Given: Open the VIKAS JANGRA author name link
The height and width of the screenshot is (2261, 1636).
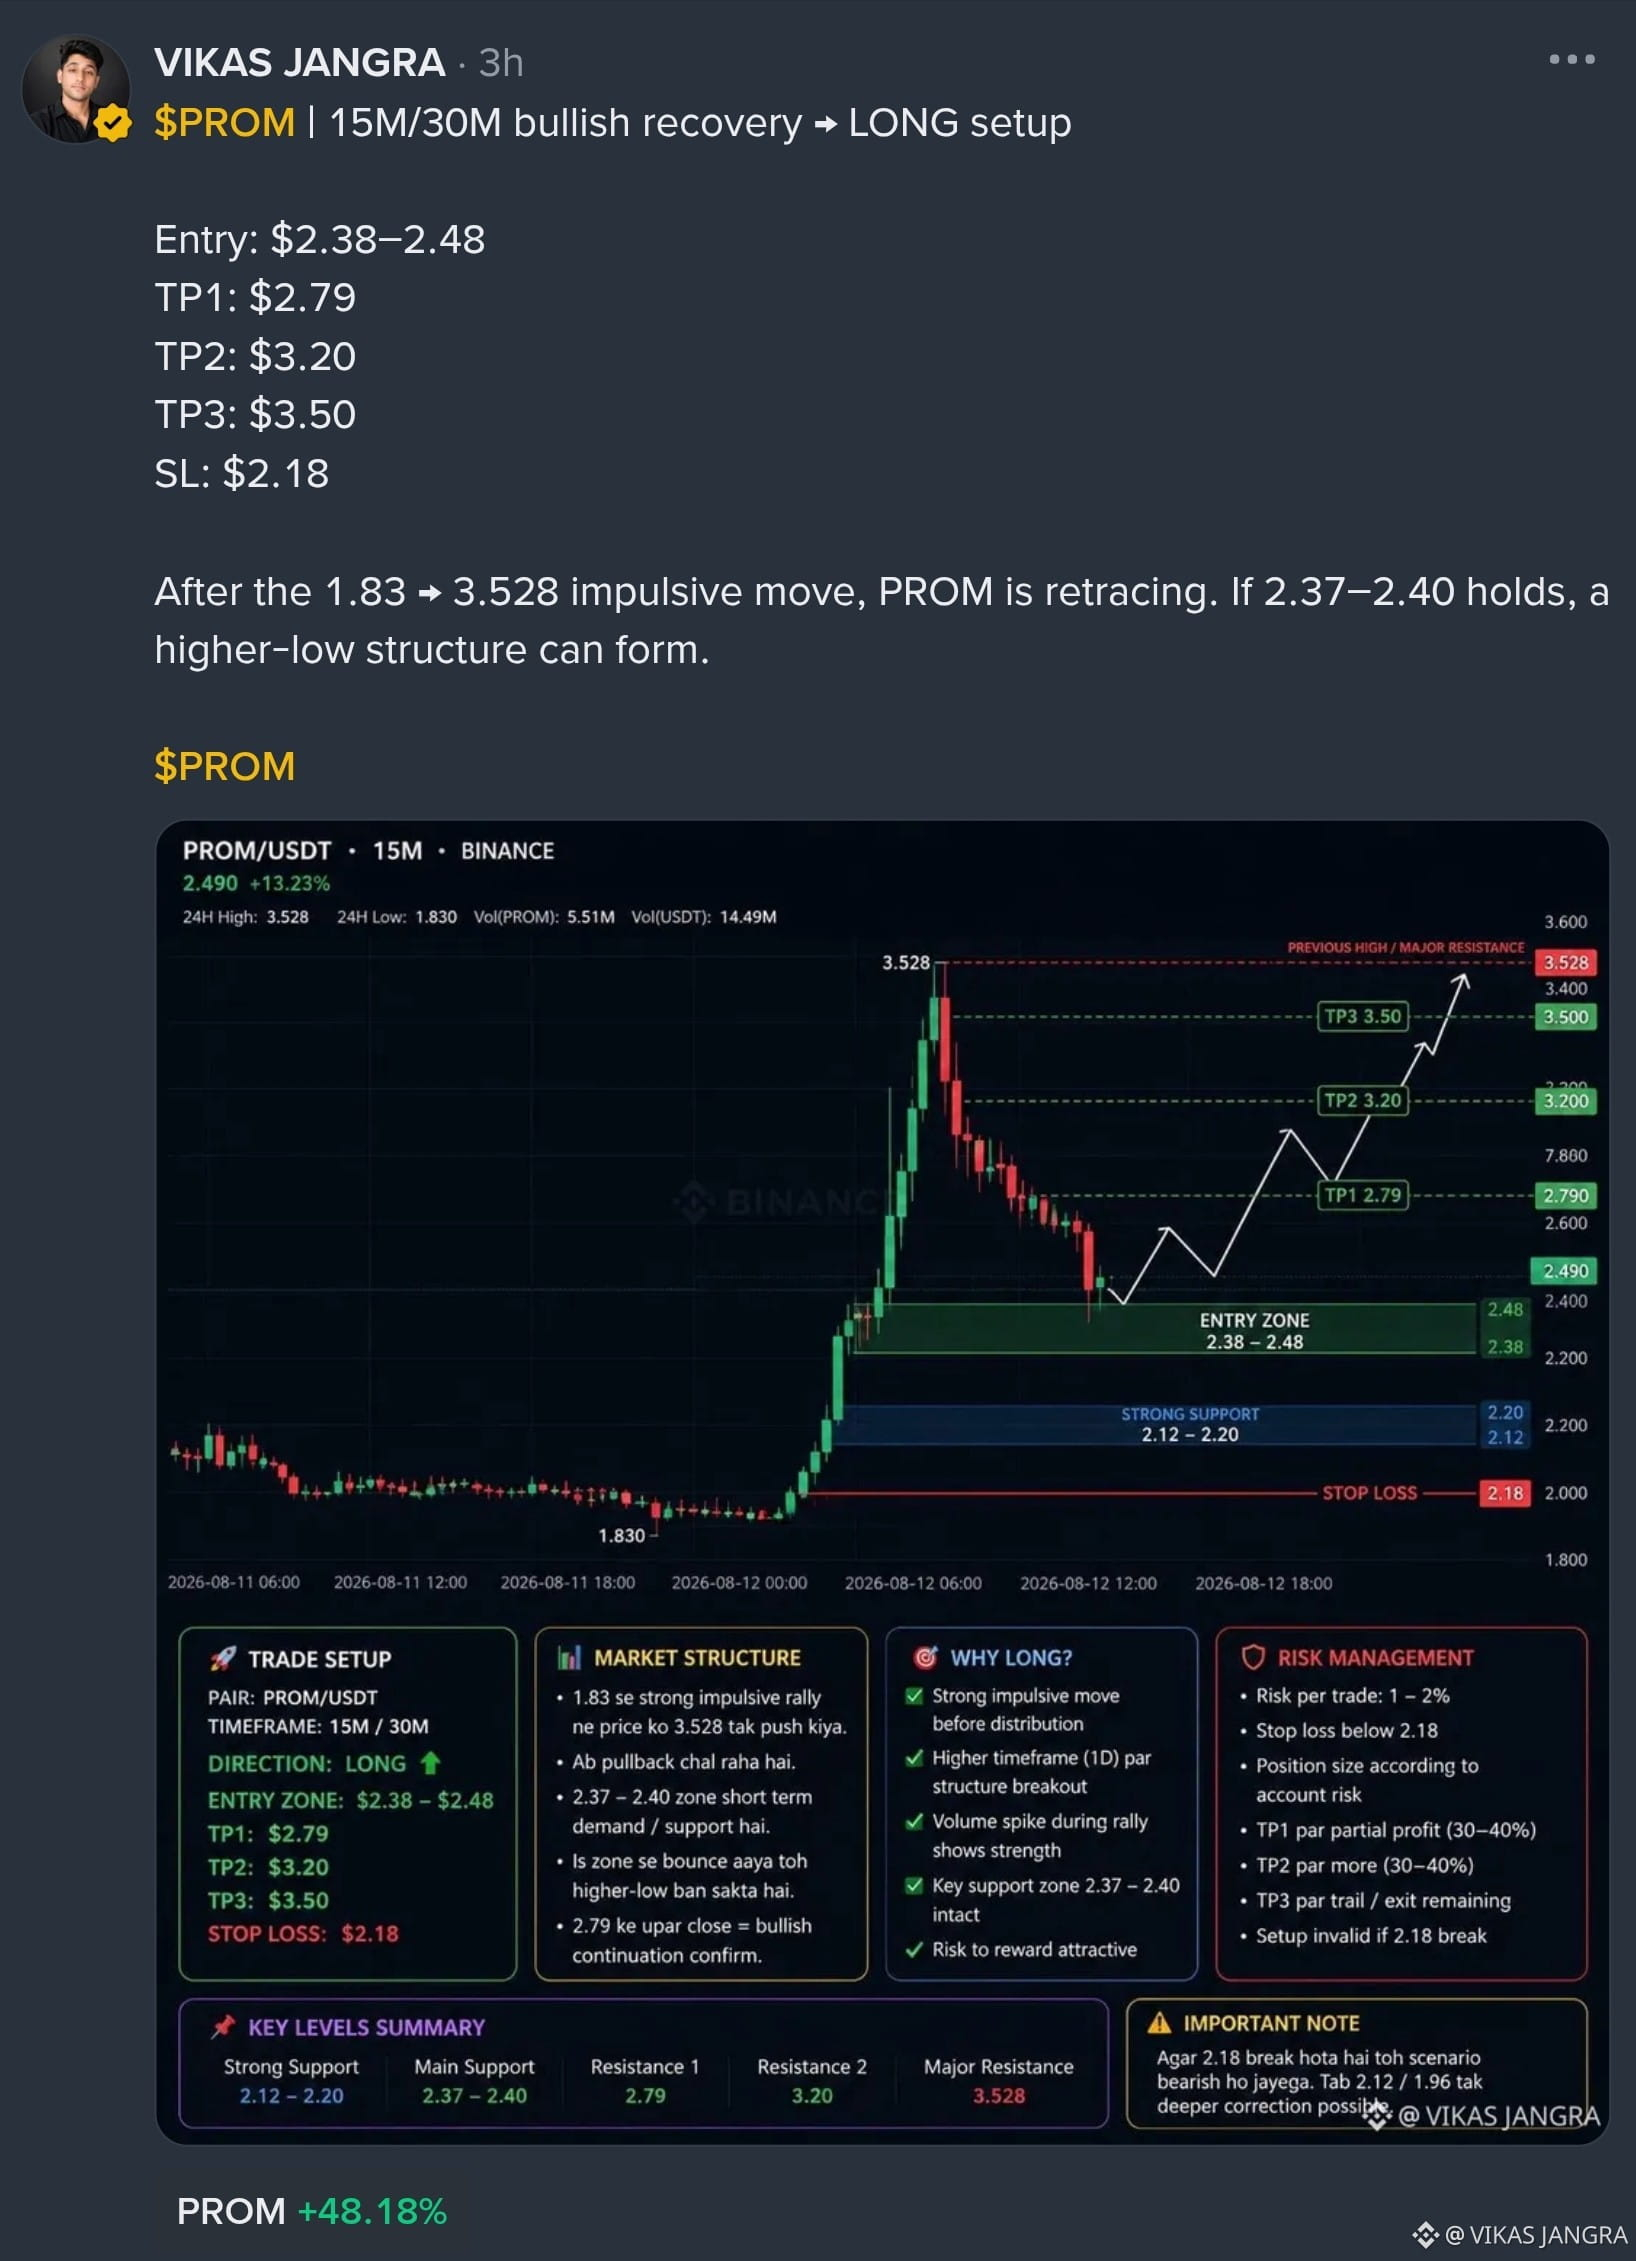Looking at the screenshot, I should 300,63.
